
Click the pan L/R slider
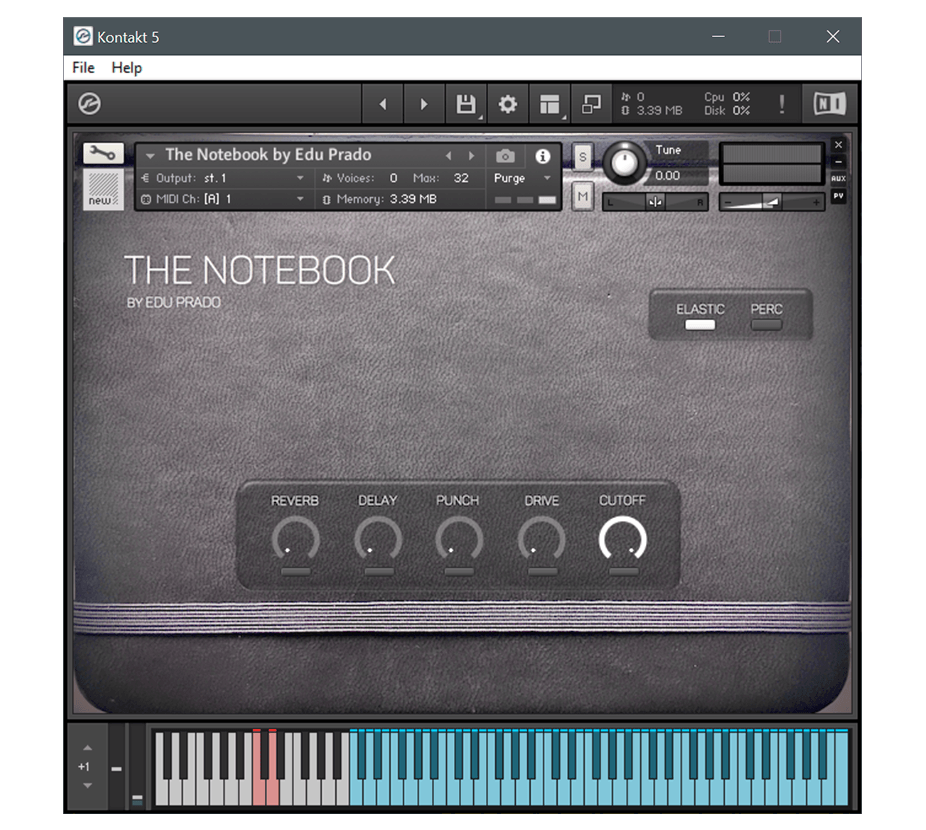655,203
